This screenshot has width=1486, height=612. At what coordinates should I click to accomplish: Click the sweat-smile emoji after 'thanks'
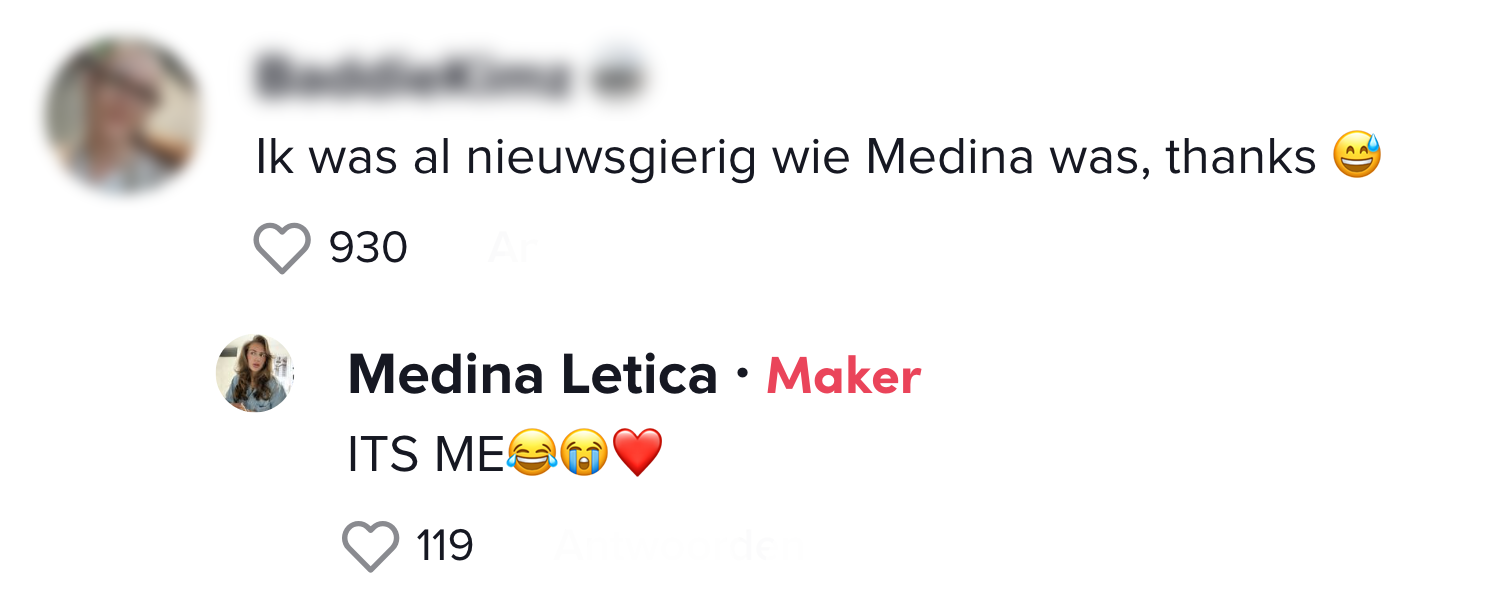coord(1357,159)
